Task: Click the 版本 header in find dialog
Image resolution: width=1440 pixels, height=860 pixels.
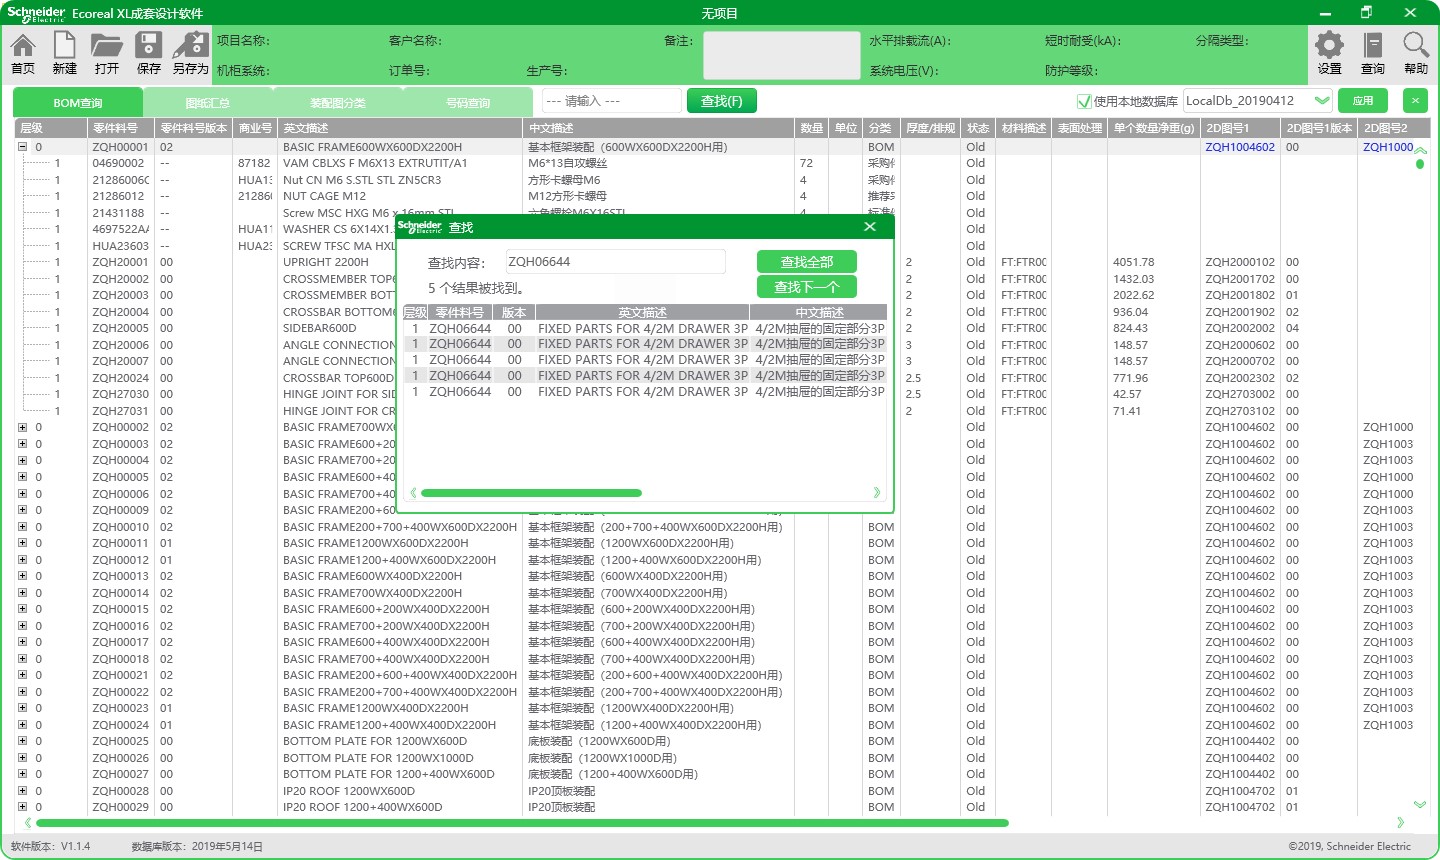Action: (514, 313)
